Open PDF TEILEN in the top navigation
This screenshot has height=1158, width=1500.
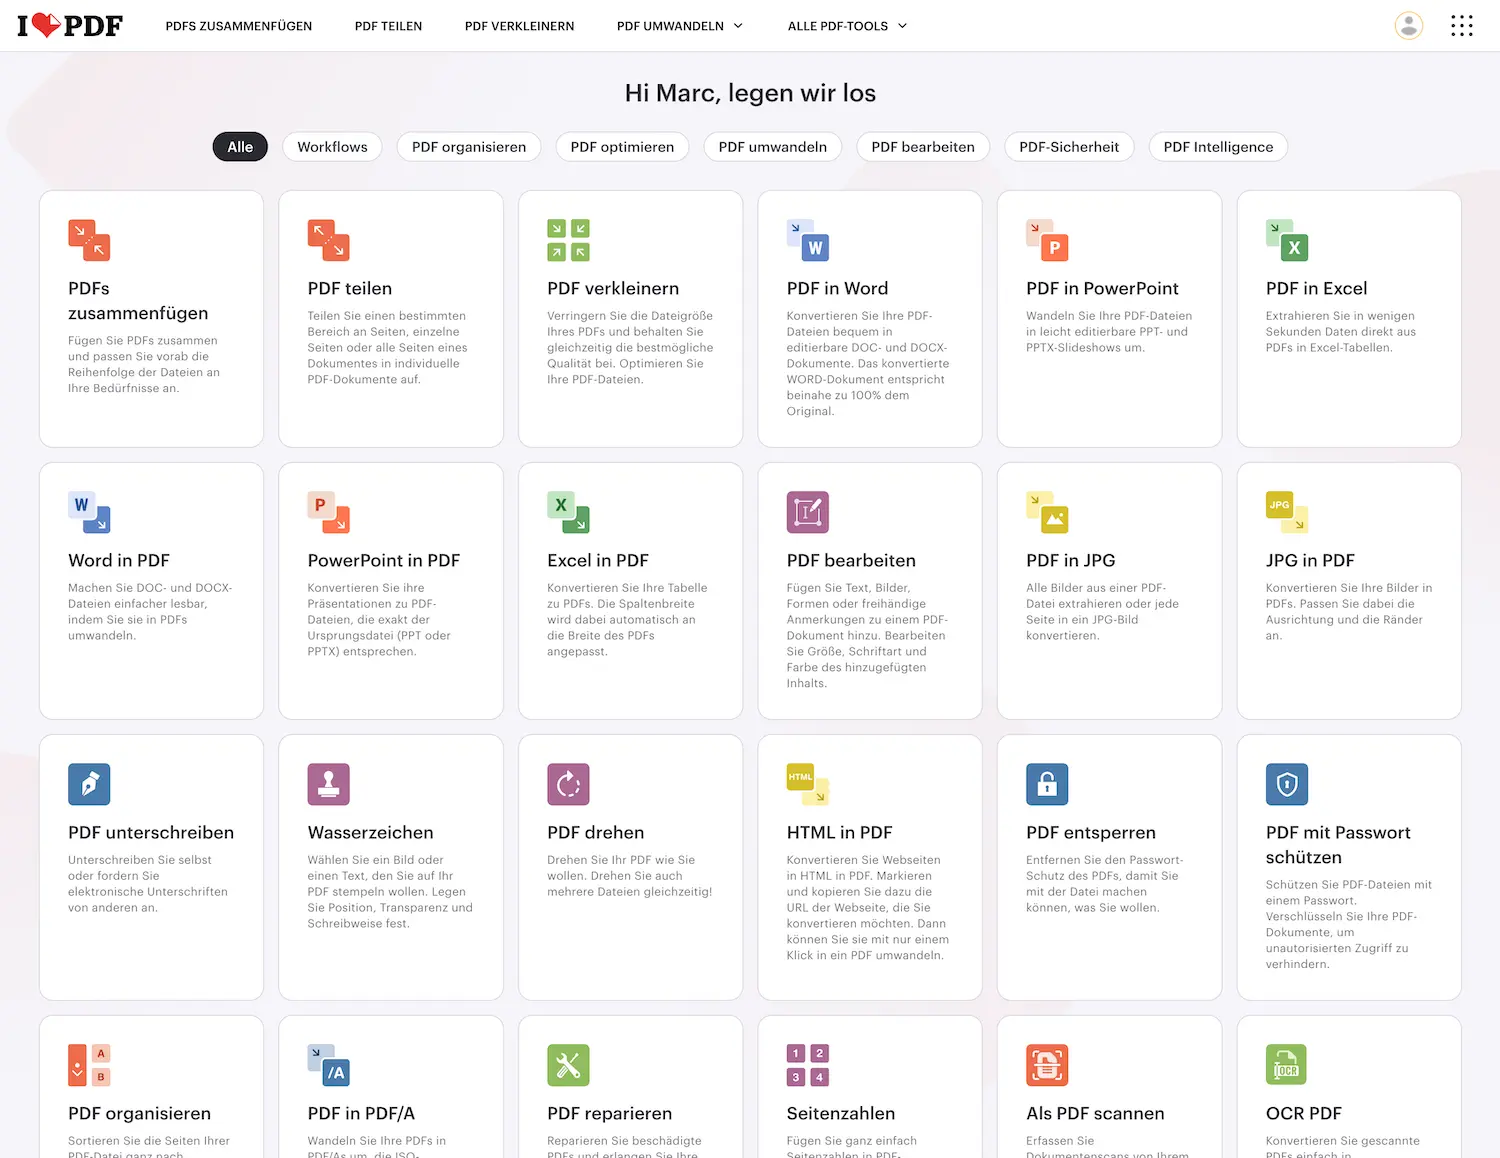tap(388, 26)
